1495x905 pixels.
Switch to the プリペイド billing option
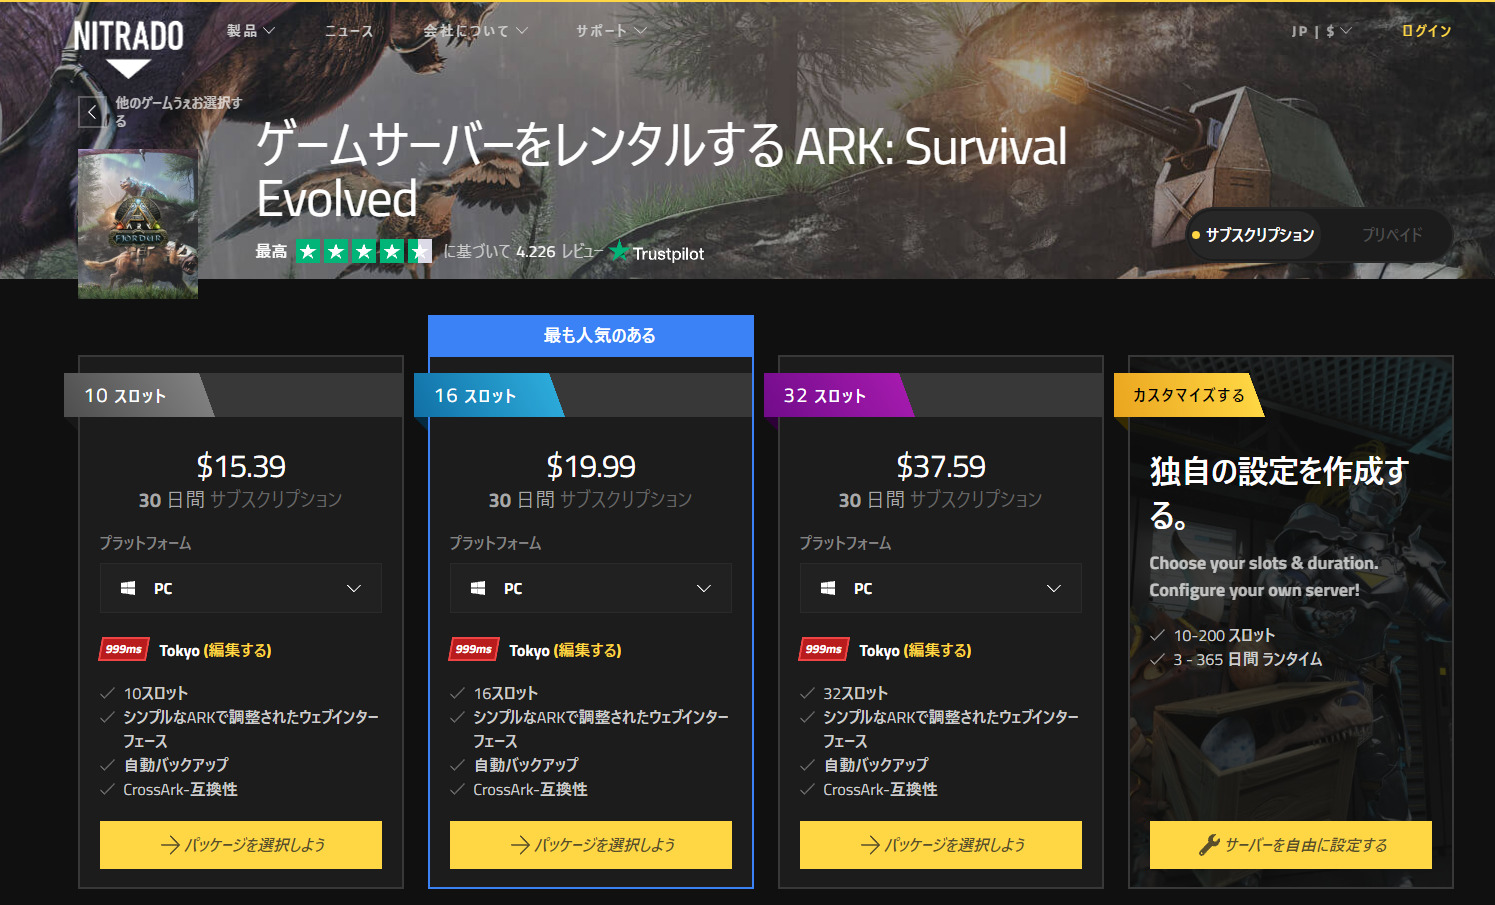pyautogui.click(x=1391, y=235)
